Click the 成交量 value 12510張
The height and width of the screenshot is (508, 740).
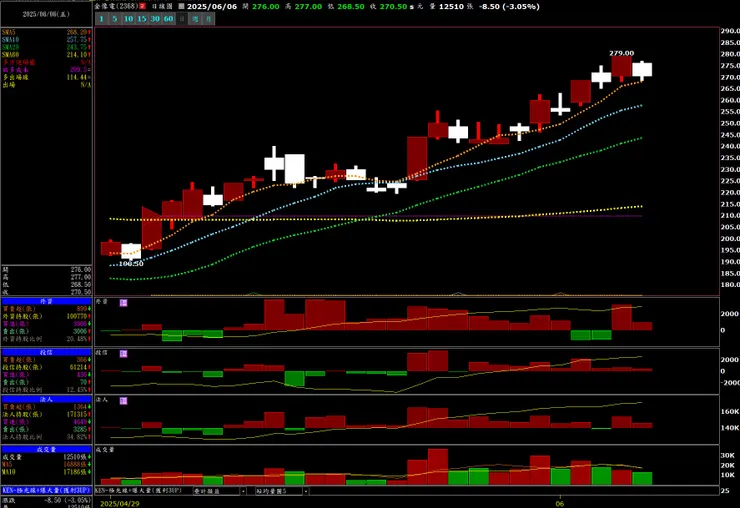coord(77,457)
